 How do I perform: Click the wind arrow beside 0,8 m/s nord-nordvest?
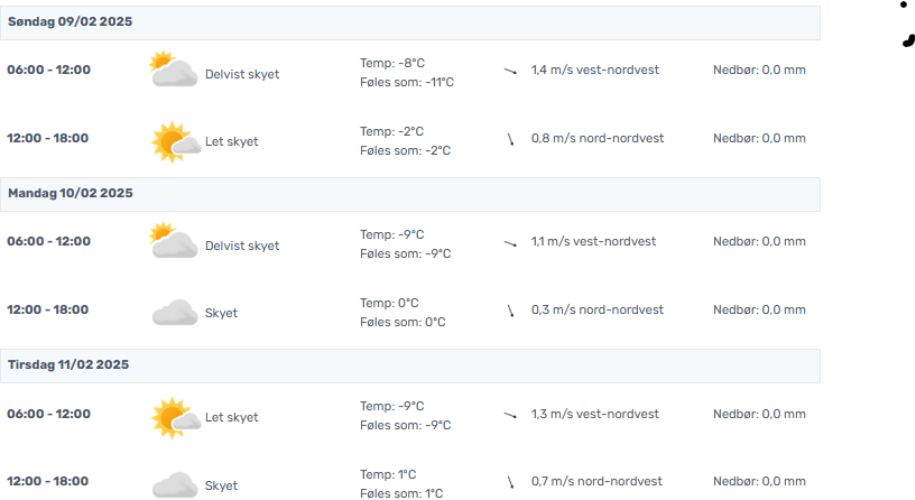coord(511,139)
